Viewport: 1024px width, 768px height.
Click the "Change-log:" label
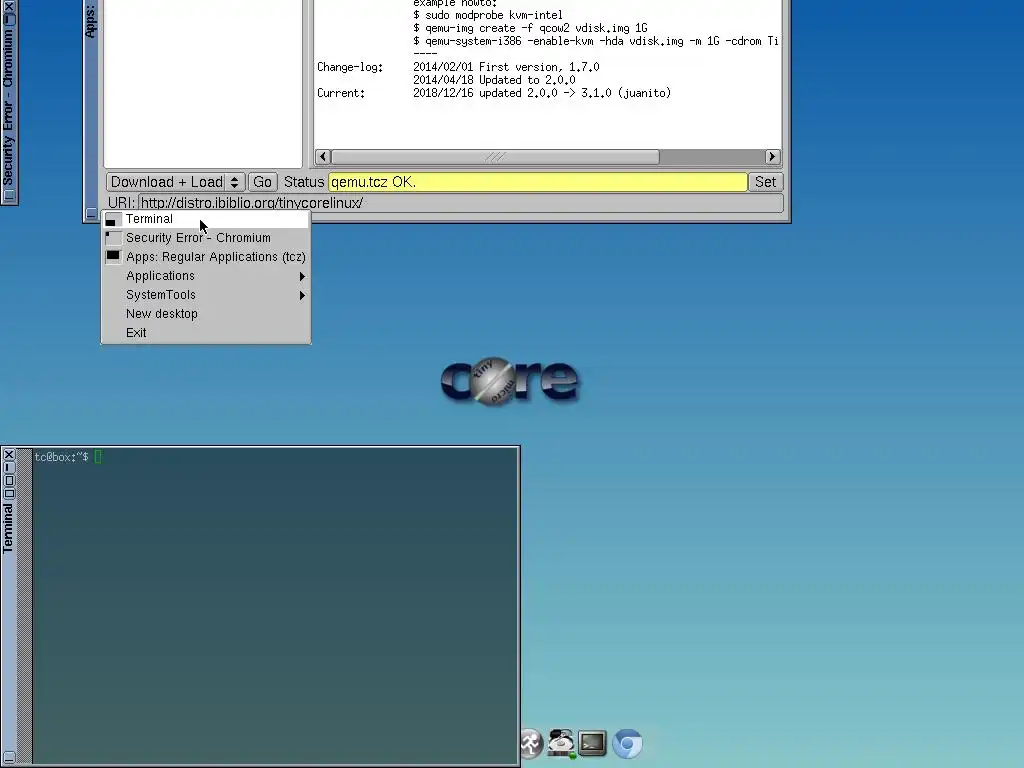[349, 67]
